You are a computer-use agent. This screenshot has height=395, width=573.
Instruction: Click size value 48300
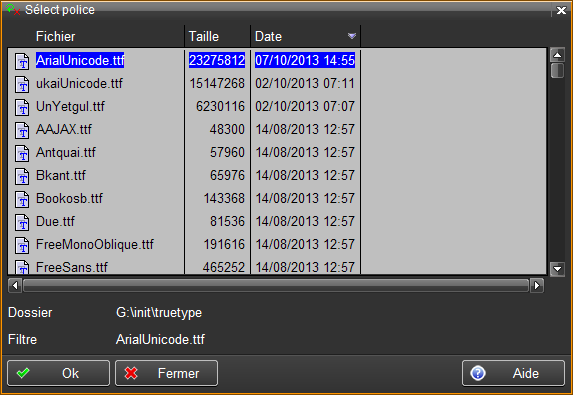pos(227,129)
